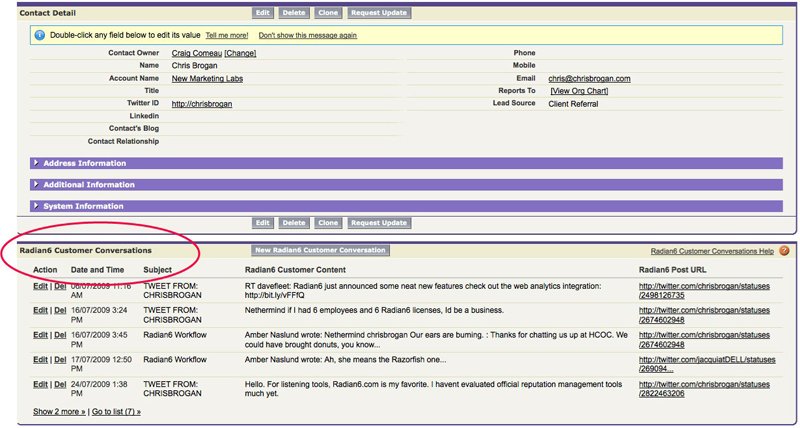Click the Show 2 more link
The height and width of the screenshot is (428, 800).
tap(59, 411)
